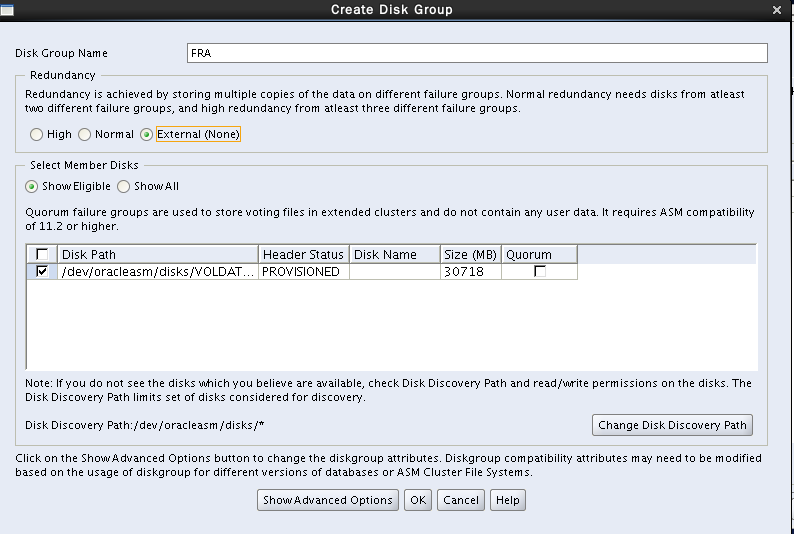Select High redundancy option

tap(37, 134)
